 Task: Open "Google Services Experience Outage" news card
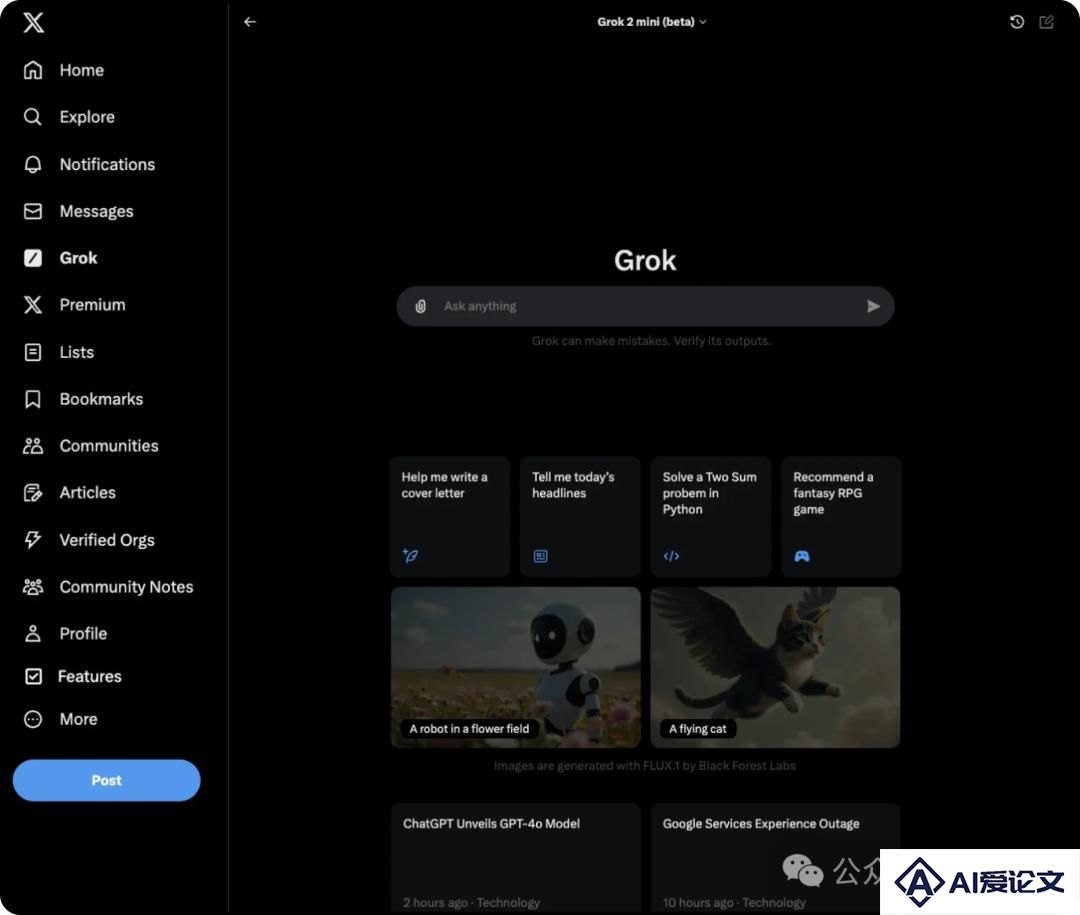pos(776,859)
